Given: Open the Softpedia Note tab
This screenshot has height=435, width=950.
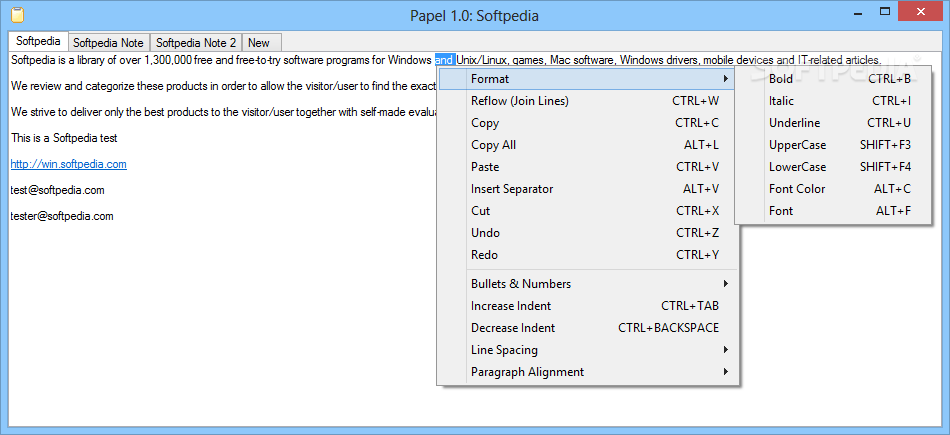Looking at the screenshot, I should pyautogui.click(x=108, y=42).
